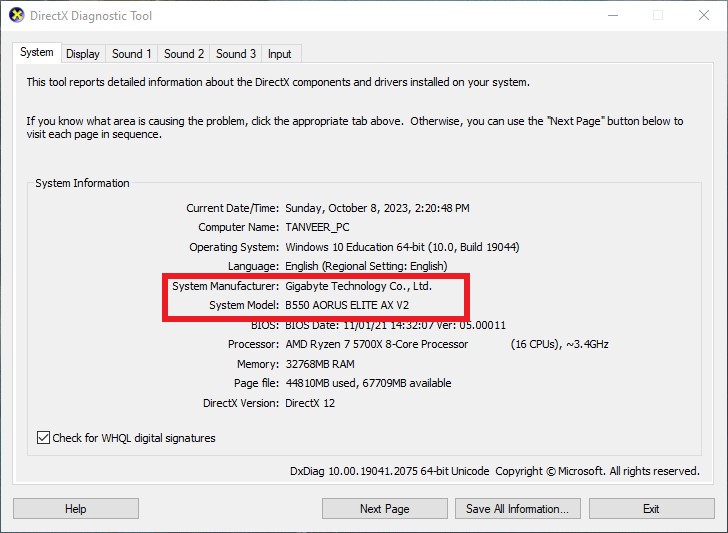Go to the Input tab
Screen dimensions: 728x533
click(280, 54)
